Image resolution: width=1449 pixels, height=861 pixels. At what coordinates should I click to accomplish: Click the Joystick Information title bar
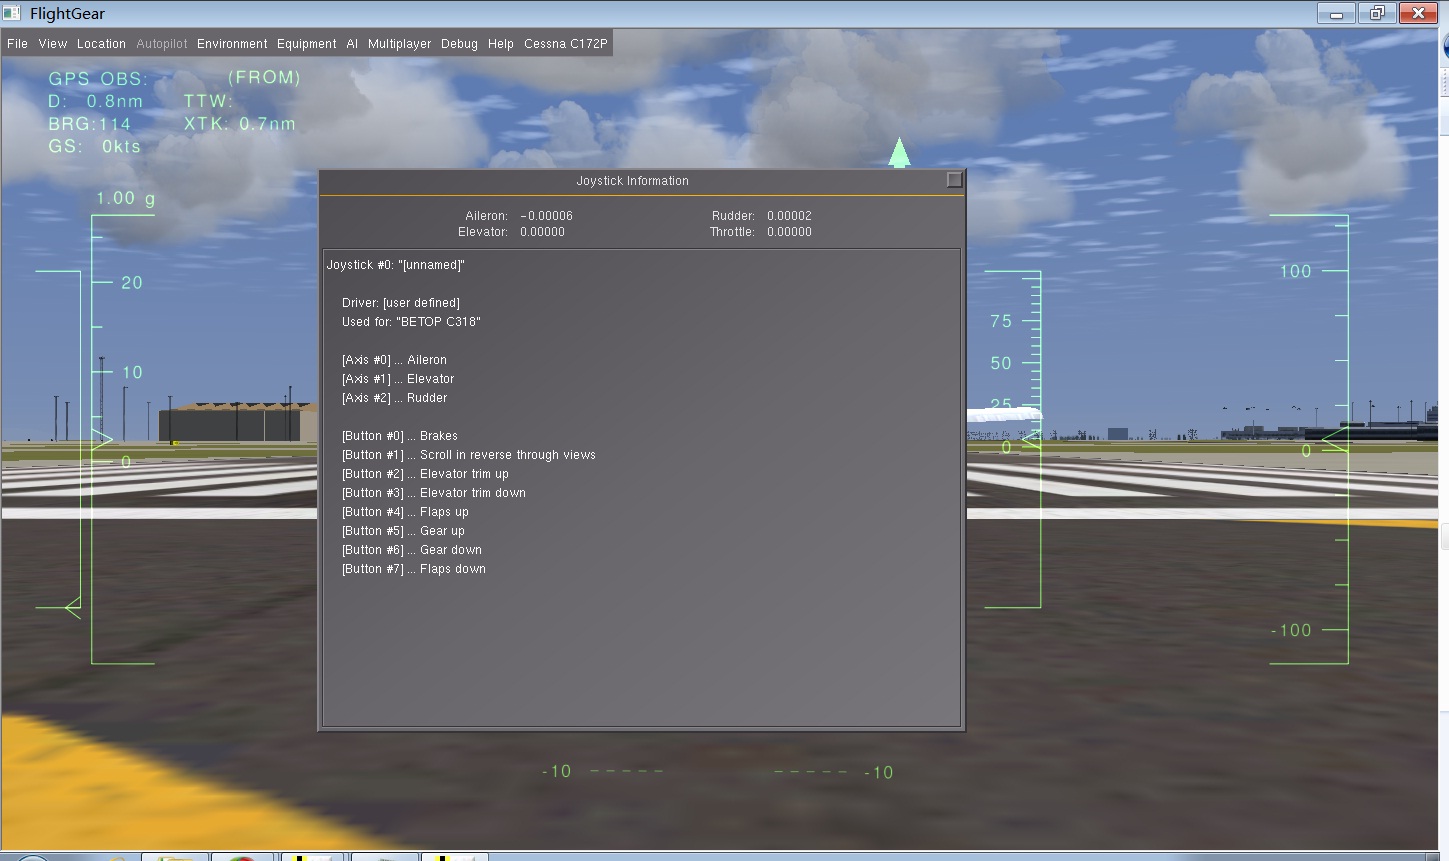[632, 181]
